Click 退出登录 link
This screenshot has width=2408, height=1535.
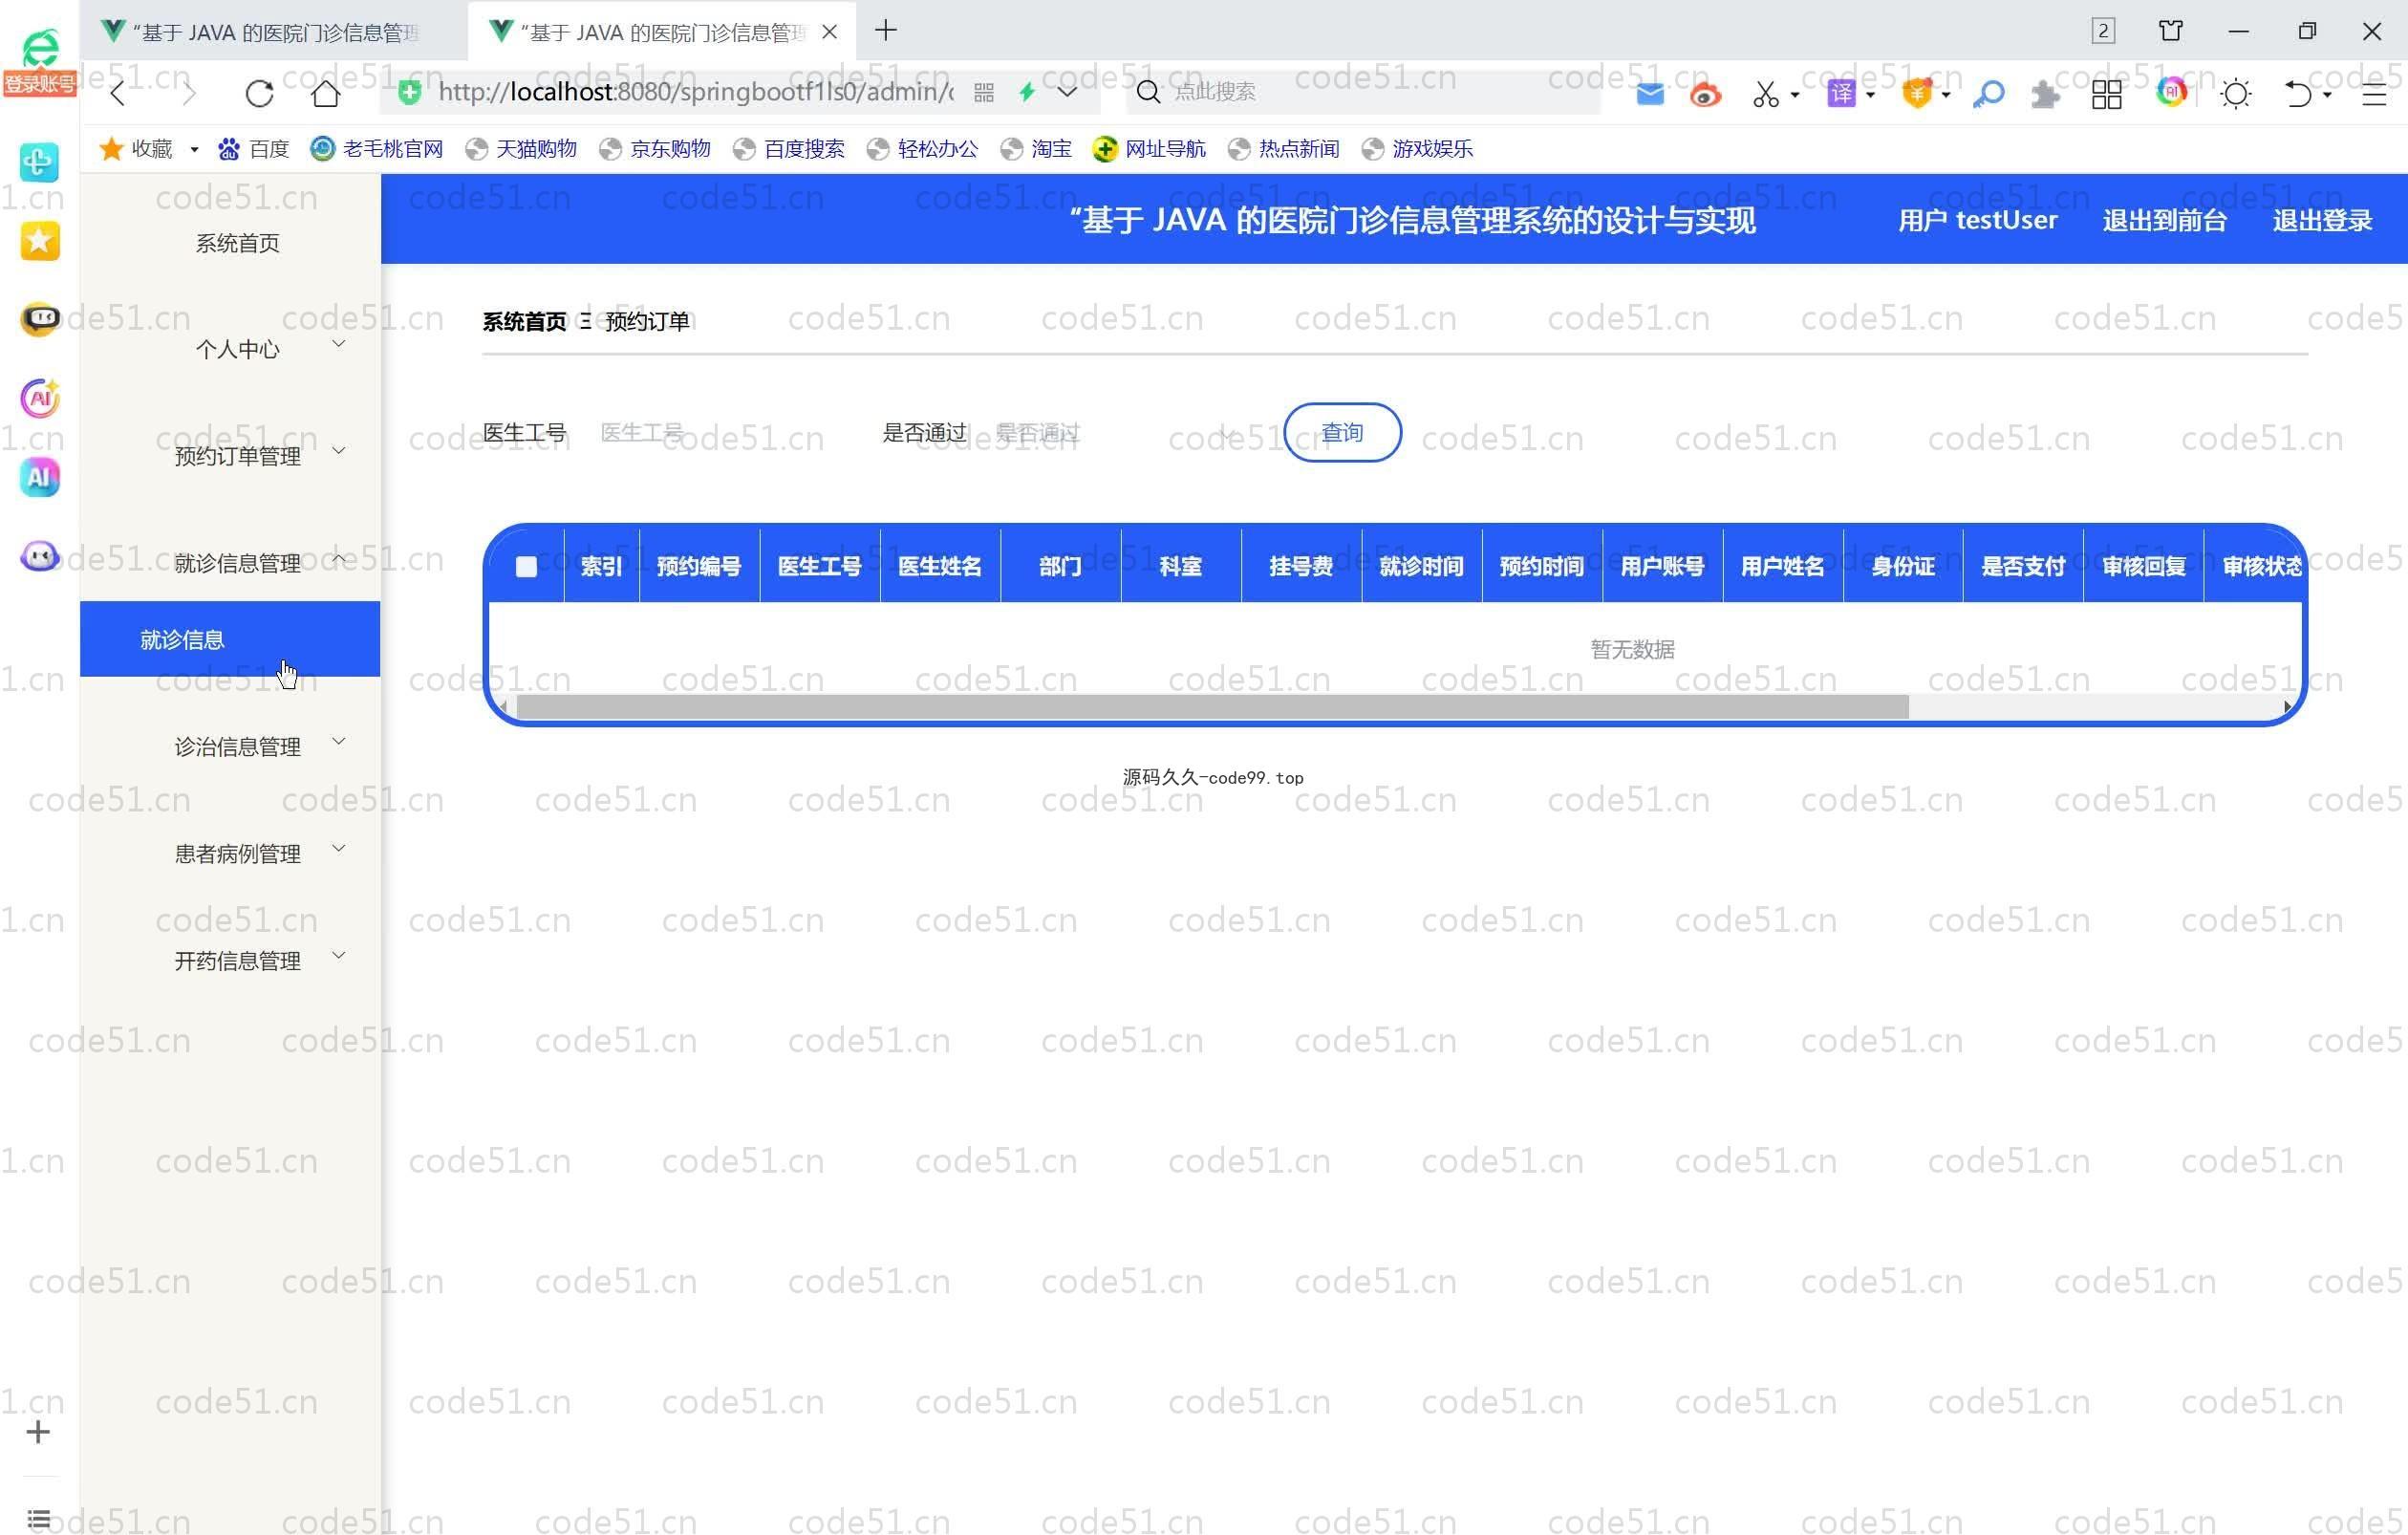(x=2322, y=220)
